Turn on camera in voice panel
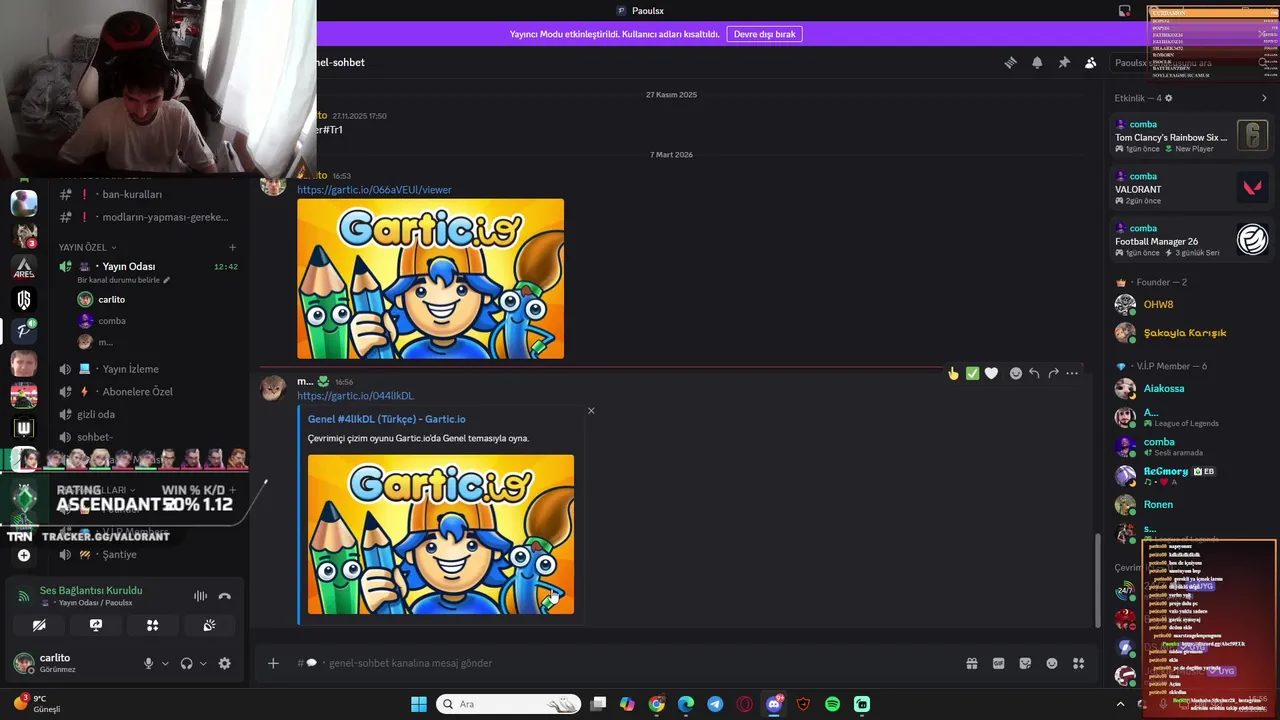Viewport: 1280px width, 720px height. (x=39, y=625)
